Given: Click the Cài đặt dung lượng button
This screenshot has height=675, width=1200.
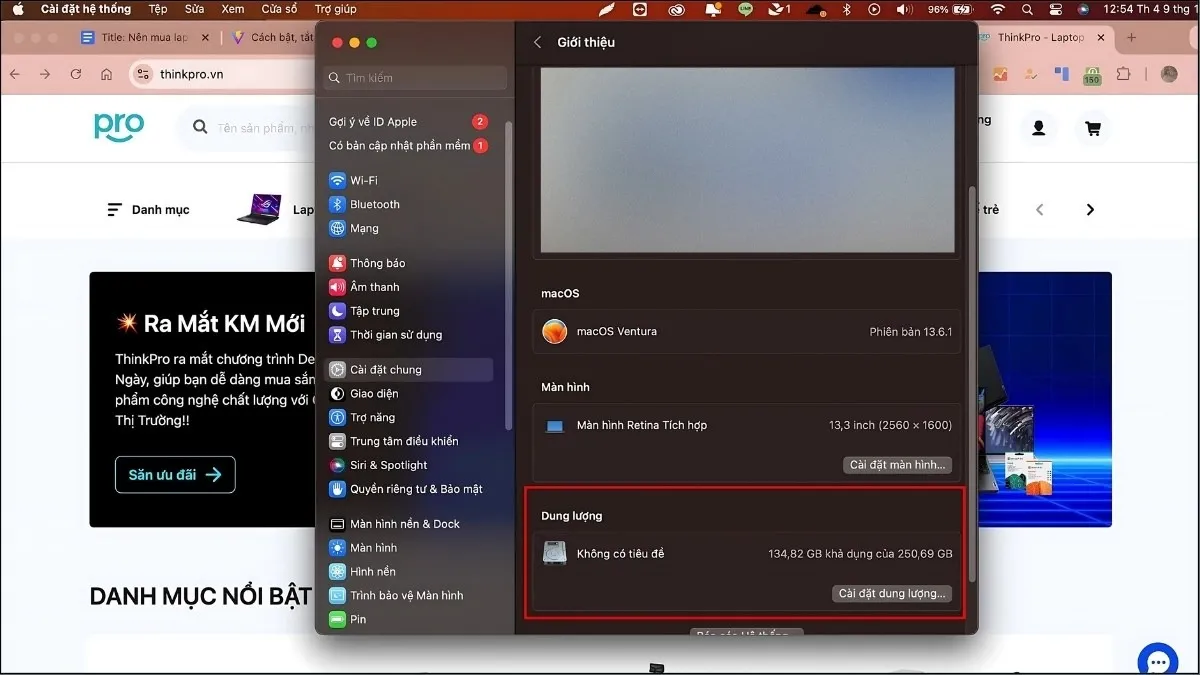Looking at the screenshot, I should [x=891, y=593].
